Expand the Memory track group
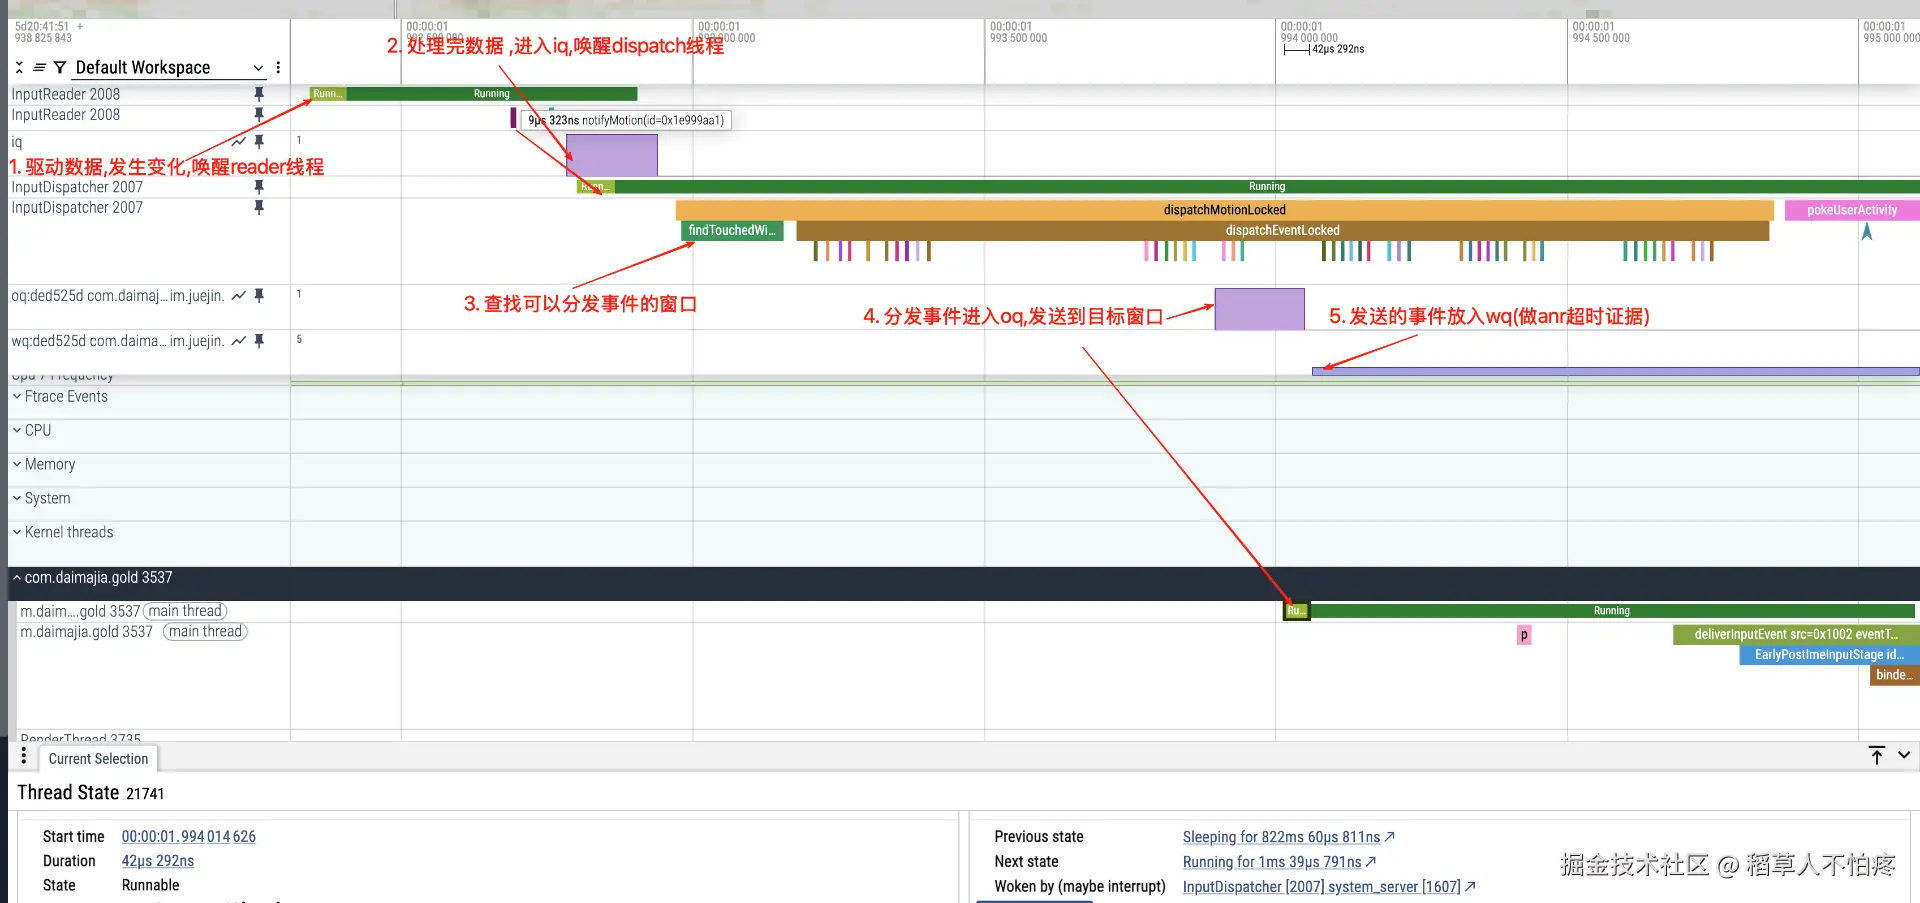Screen dimensions: 1920x903 [x=17, y=465]
